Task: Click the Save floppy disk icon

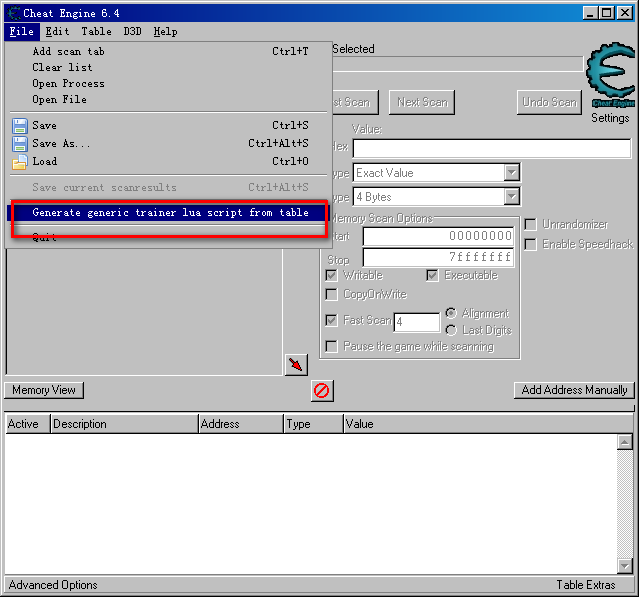Action: point(19,126)
